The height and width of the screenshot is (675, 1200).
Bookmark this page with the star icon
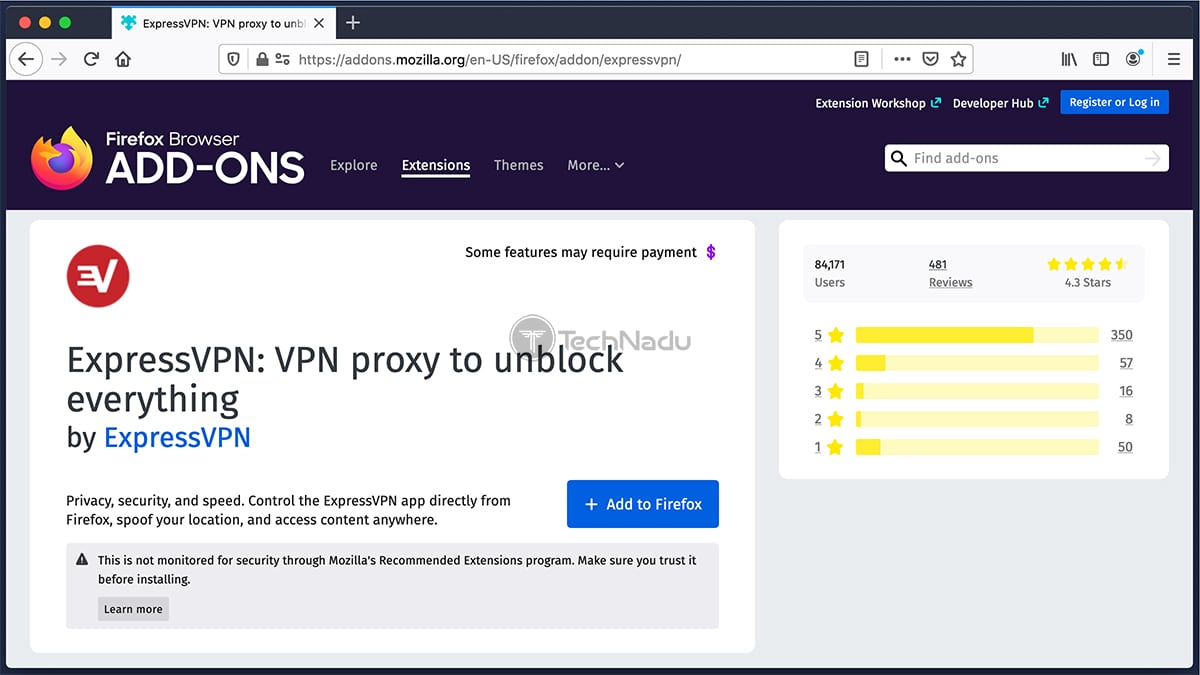tap(958, 59)
